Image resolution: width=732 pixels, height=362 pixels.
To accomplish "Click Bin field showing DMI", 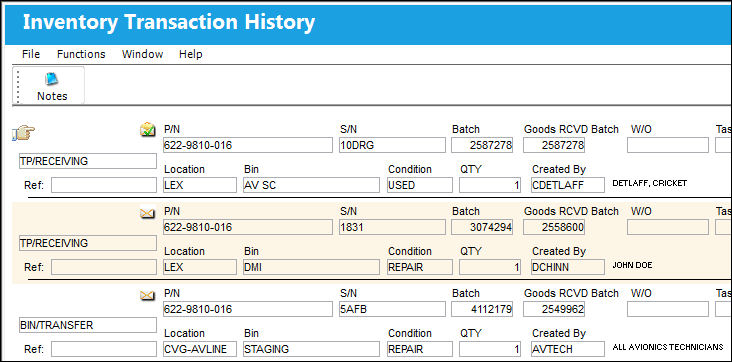I will tap(311, 267).
